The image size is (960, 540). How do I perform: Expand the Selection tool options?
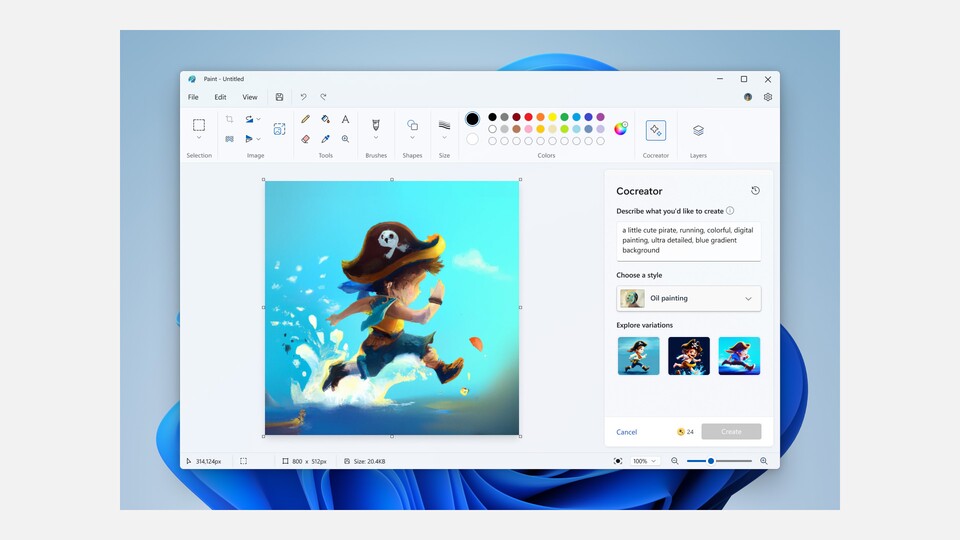(199, 138)
